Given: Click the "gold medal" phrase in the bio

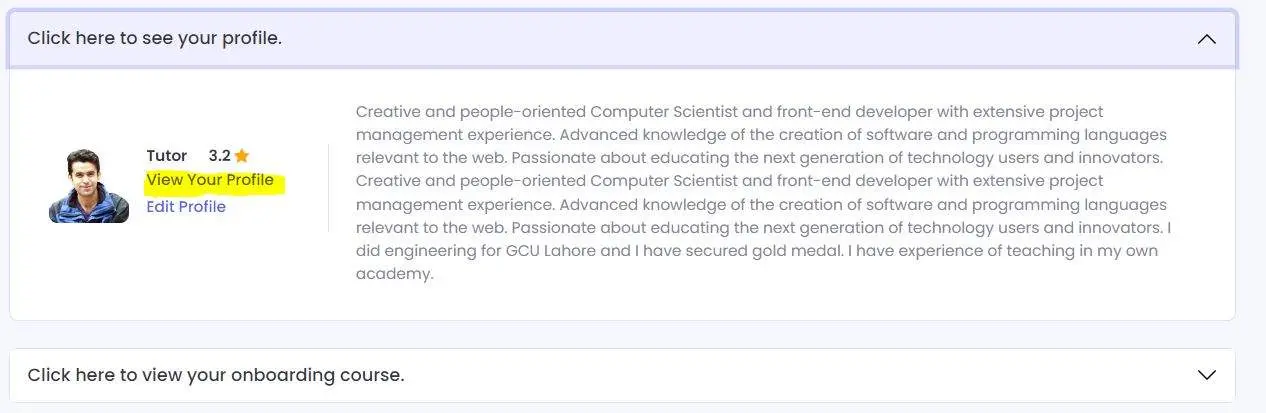Looking at the screenshot, I should [797, 251].
